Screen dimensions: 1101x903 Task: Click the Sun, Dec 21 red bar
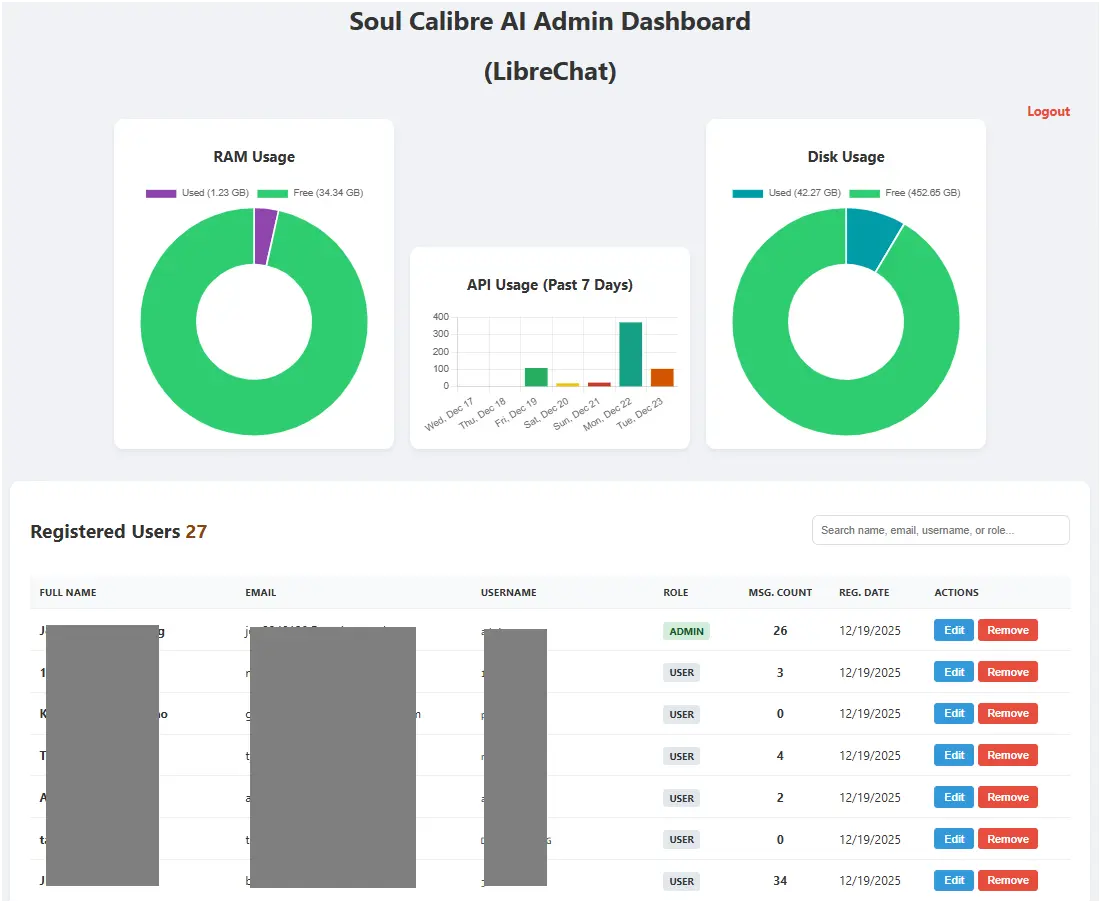click(599, 384)
